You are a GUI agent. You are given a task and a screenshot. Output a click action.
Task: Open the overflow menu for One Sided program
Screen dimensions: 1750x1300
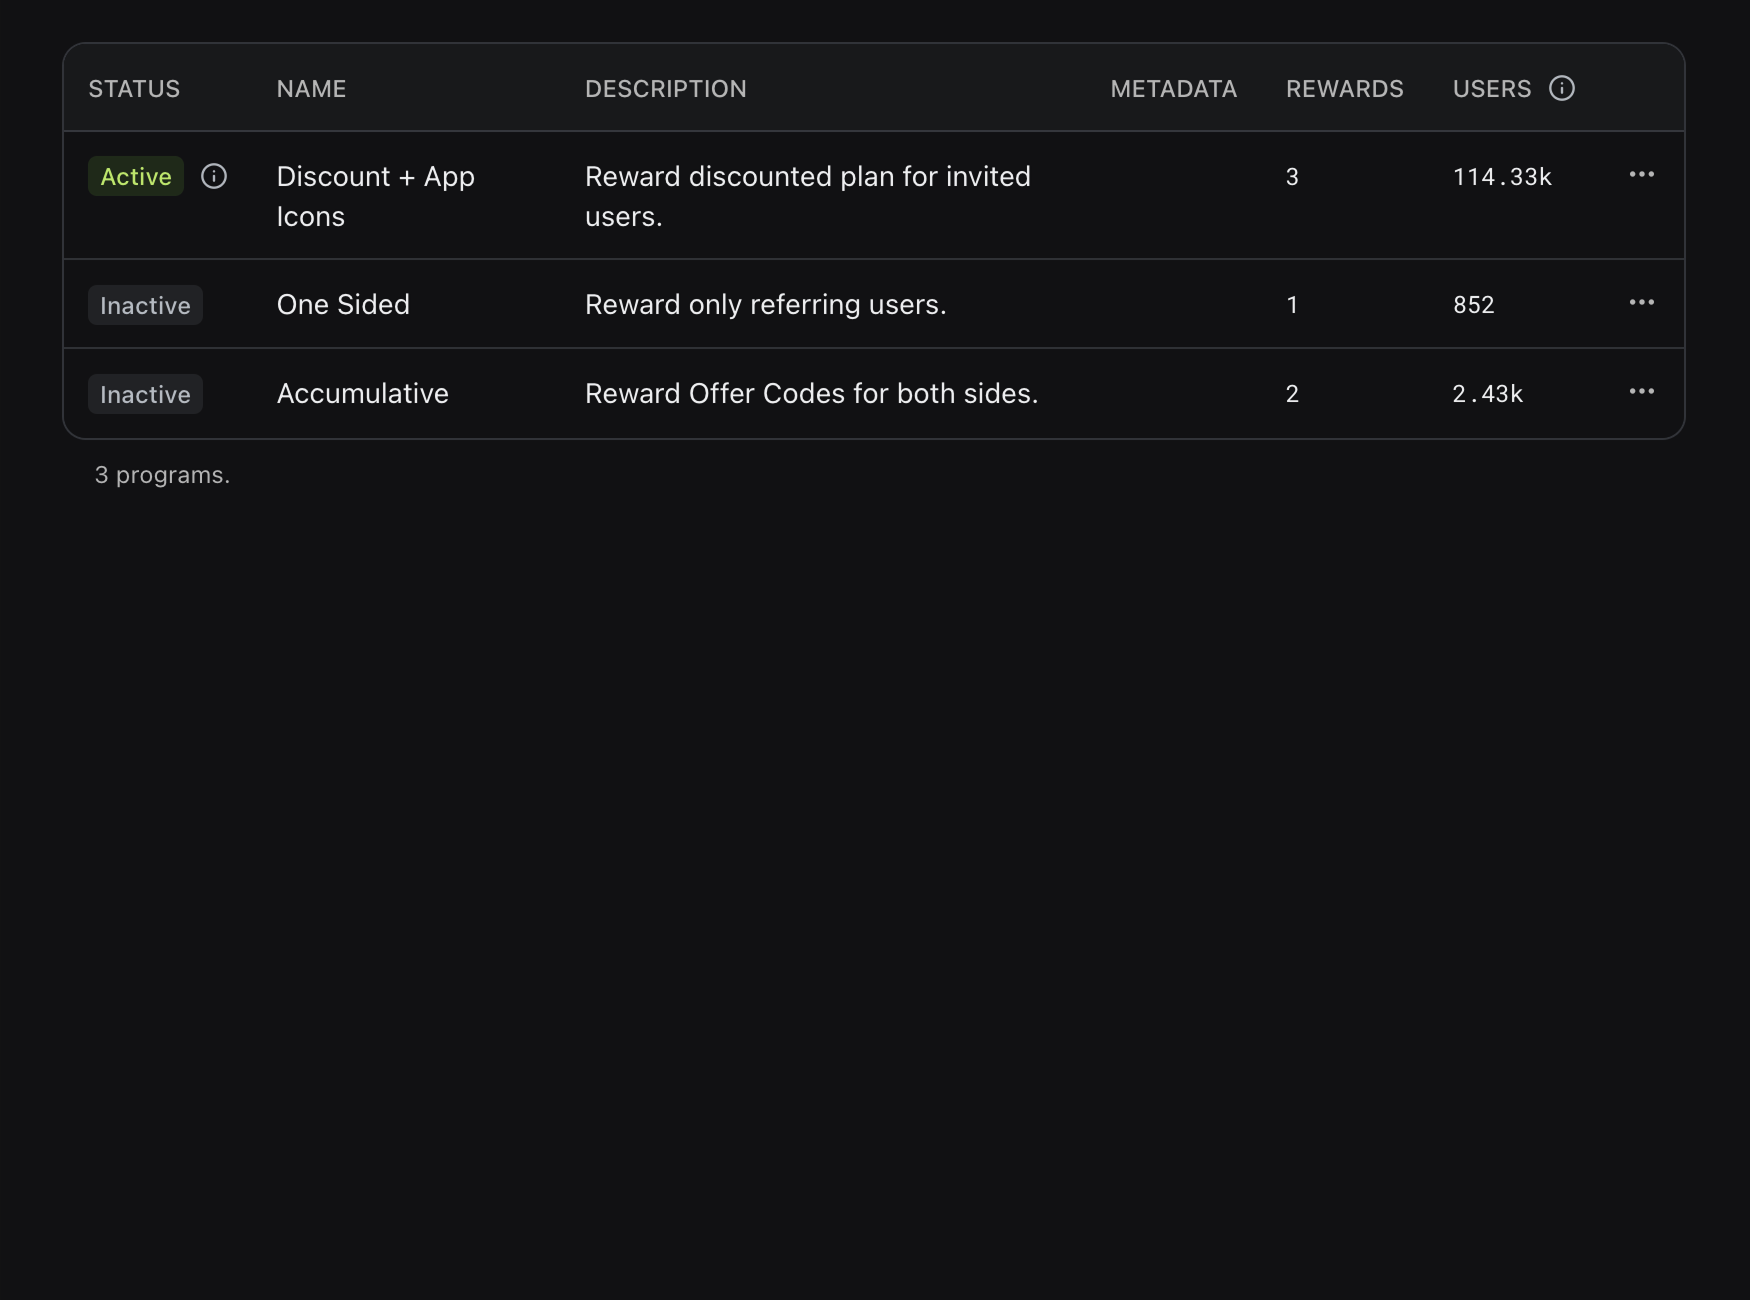click(1641, 303)
